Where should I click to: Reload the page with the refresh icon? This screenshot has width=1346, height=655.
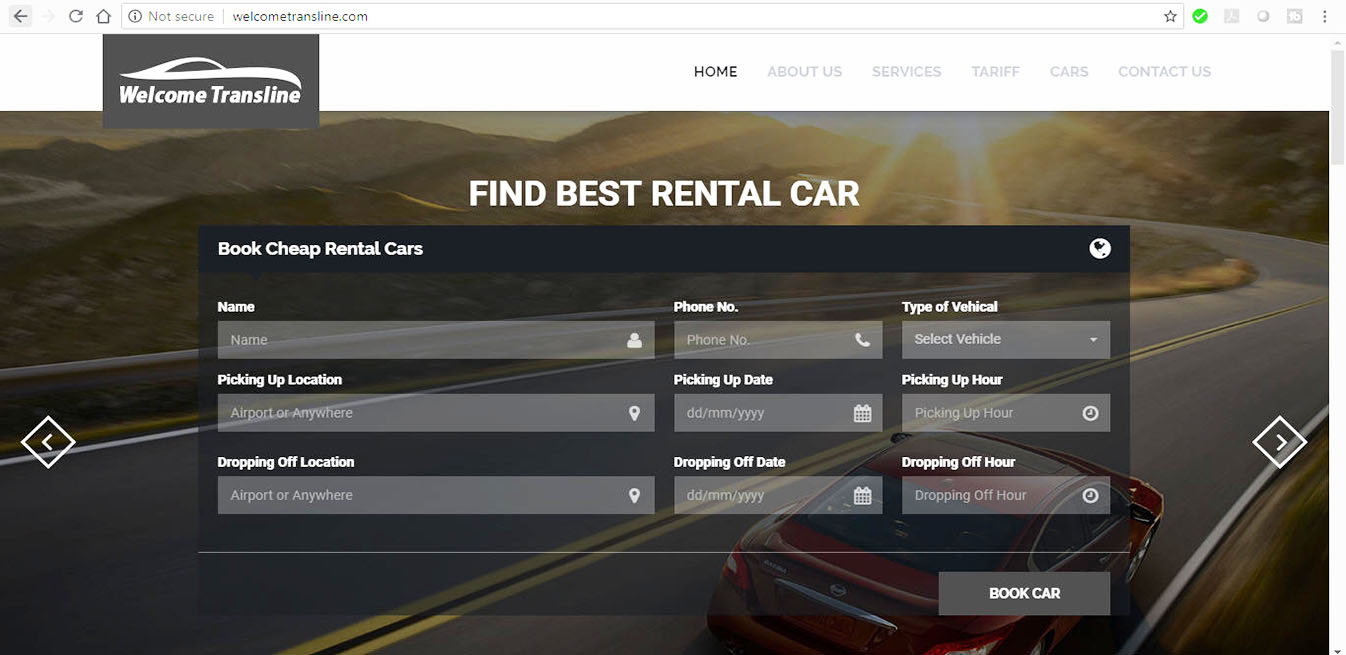pyautogui.click(x=76, y=16)
